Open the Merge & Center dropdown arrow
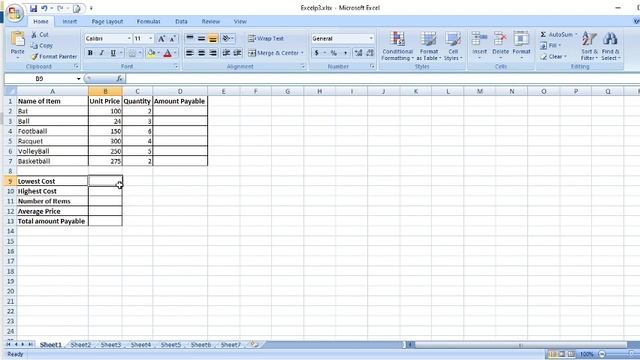The image size is (640, 360). click(302, 53)
